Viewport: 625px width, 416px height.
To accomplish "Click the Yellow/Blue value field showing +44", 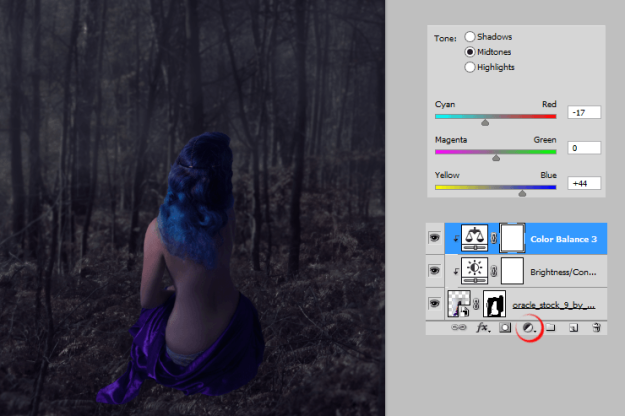I will tap(584, 183).
